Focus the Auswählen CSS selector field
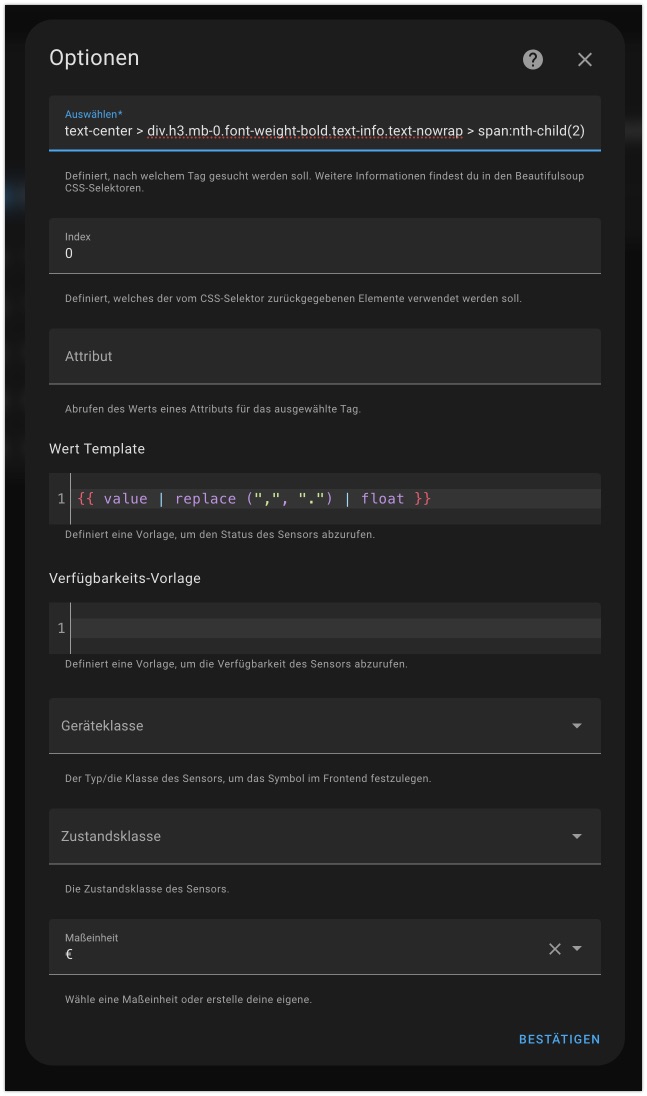Screen dimensions: 647x1096 tap(325, 123)
